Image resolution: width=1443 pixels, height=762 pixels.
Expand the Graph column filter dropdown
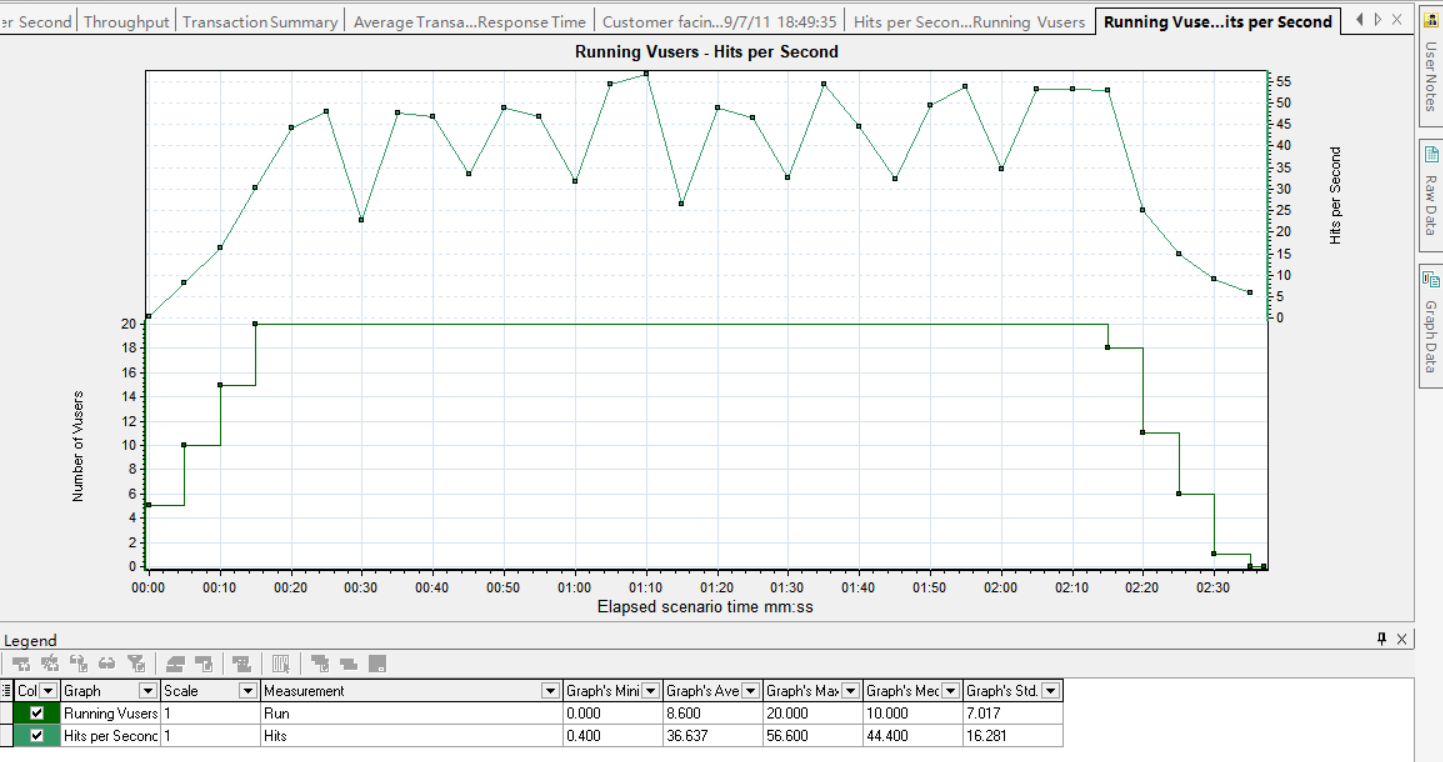tap(148, 691)
